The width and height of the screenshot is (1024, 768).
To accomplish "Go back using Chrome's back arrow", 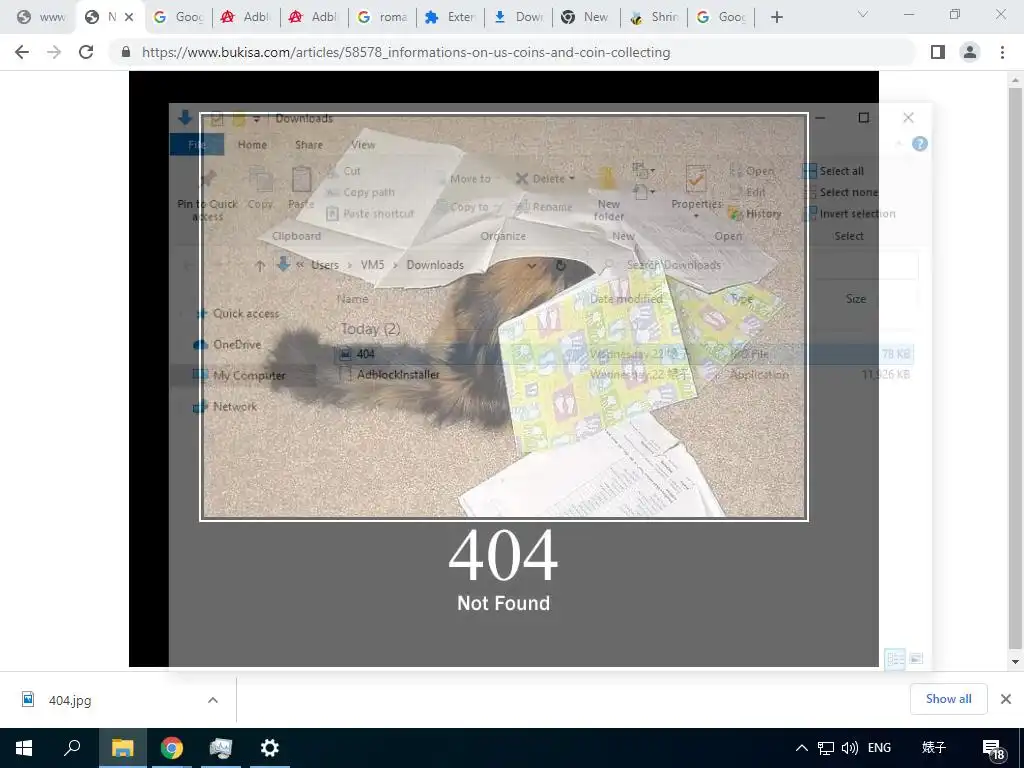I will tap(22, 52).
